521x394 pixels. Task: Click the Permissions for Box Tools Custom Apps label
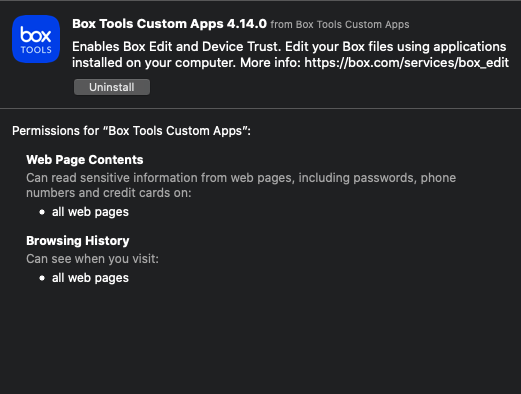[131, 131]
